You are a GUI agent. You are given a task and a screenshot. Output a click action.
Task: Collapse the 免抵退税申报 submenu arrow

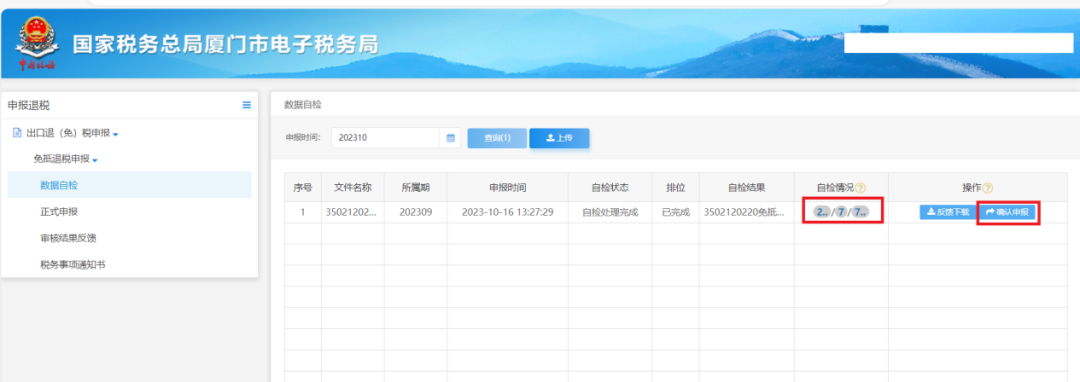(94, 160)
